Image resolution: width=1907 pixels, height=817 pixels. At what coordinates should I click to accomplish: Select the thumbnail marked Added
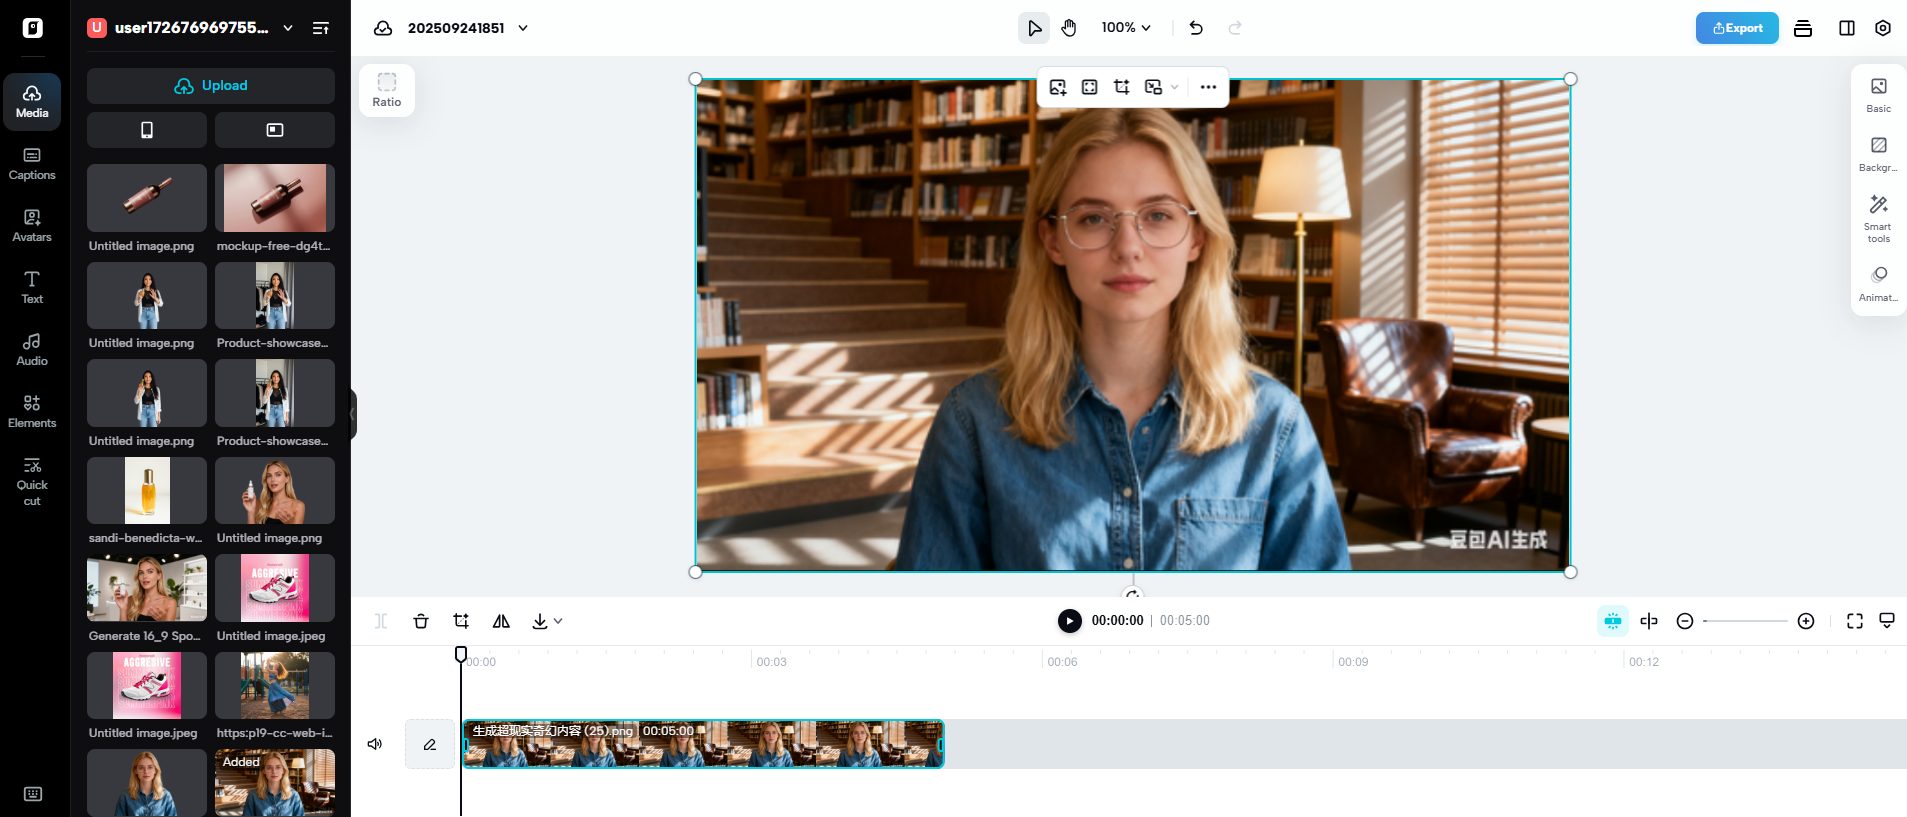(275, 783)
